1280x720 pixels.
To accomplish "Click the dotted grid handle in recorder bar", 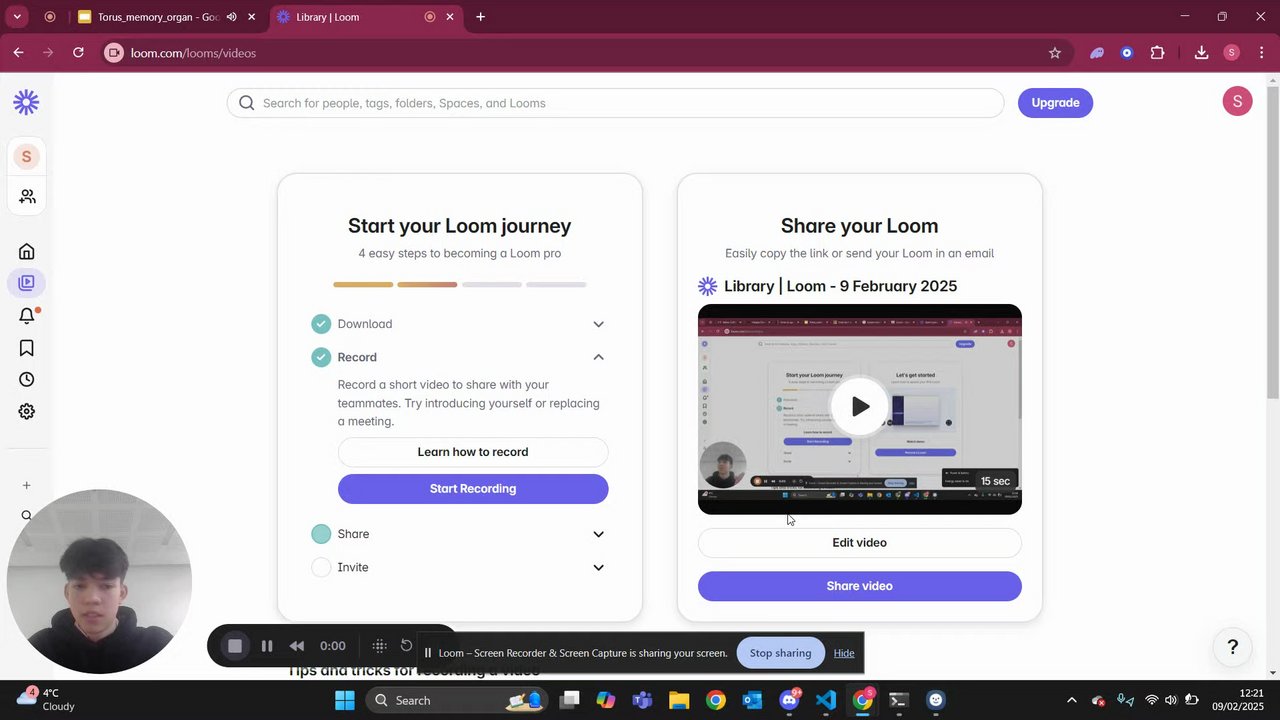I will (379, 646).
